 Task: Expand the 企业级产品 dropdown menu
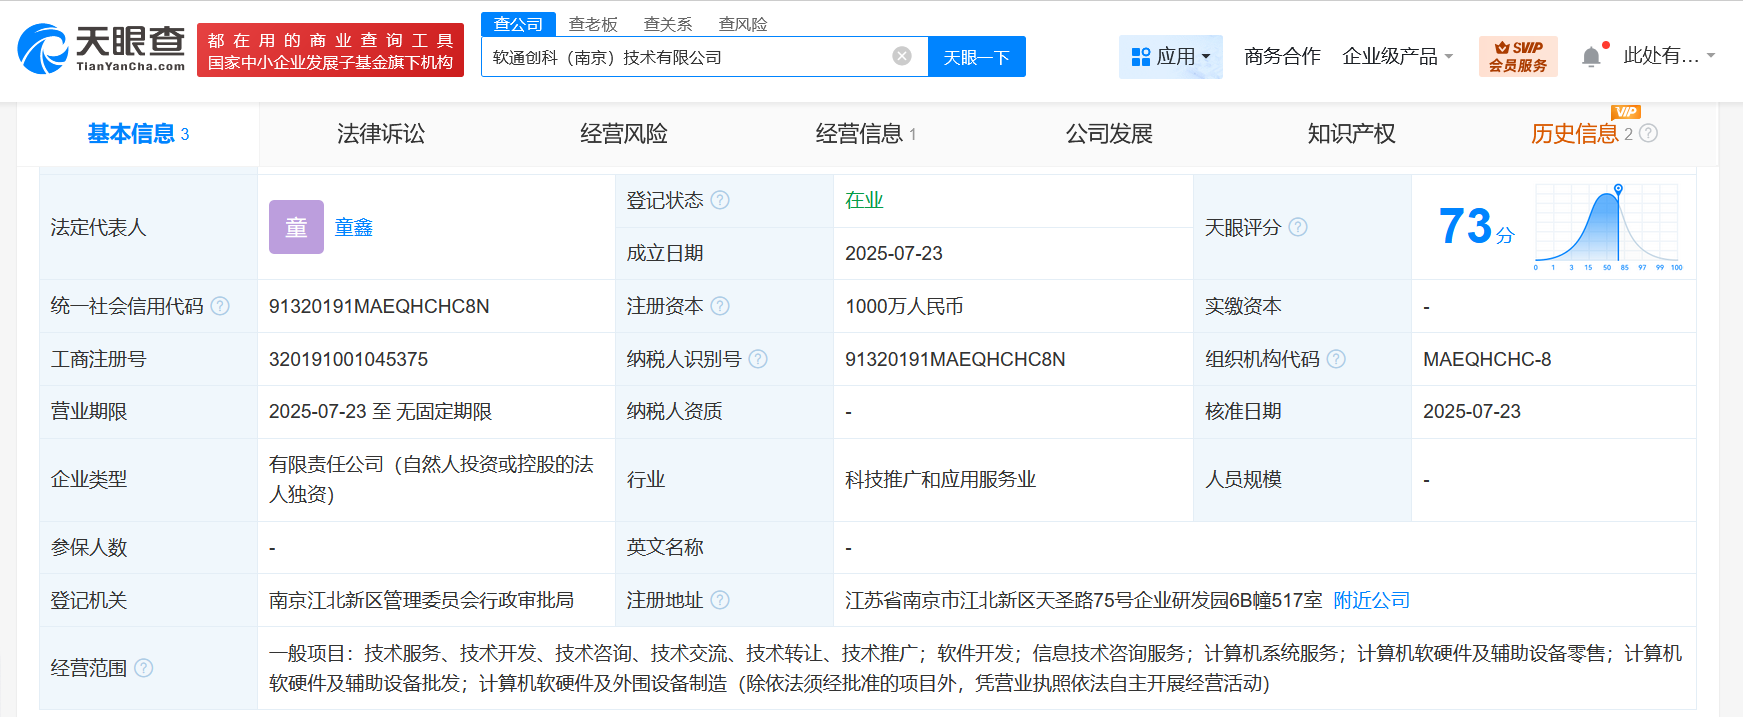tap(1397, 57)
